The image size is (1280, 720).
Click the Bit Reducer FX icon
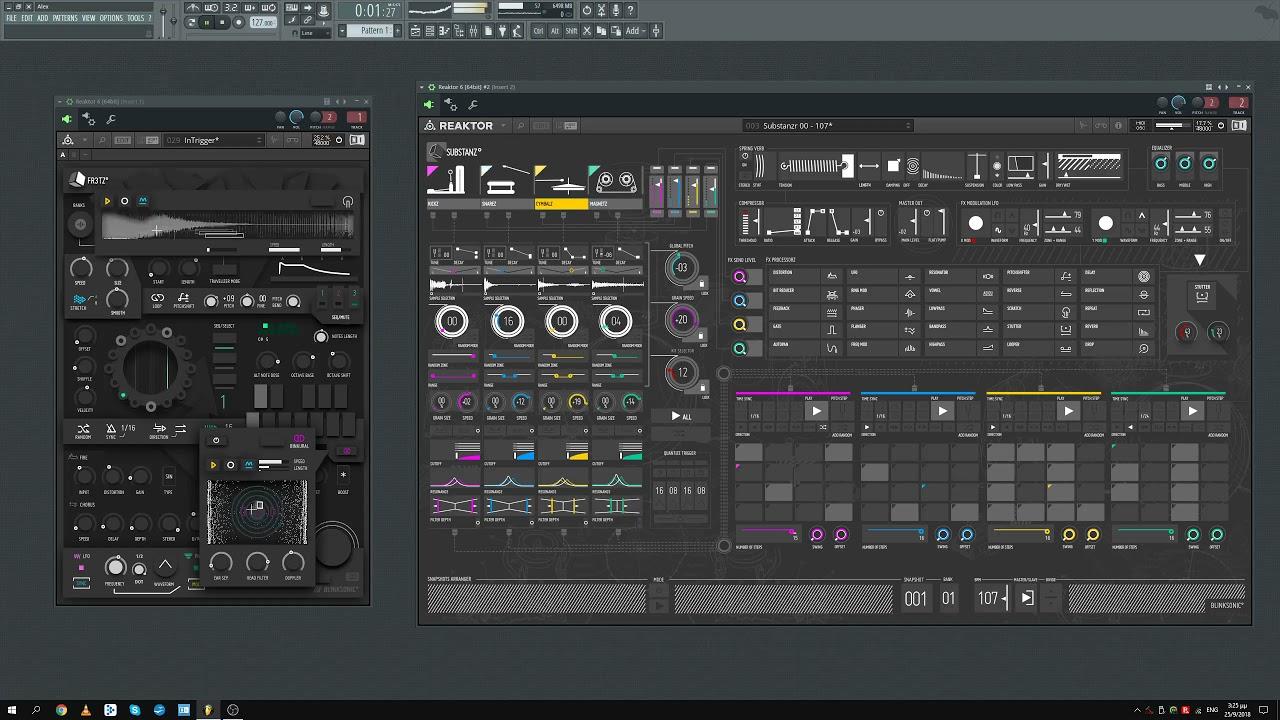[x=832, y=292]
